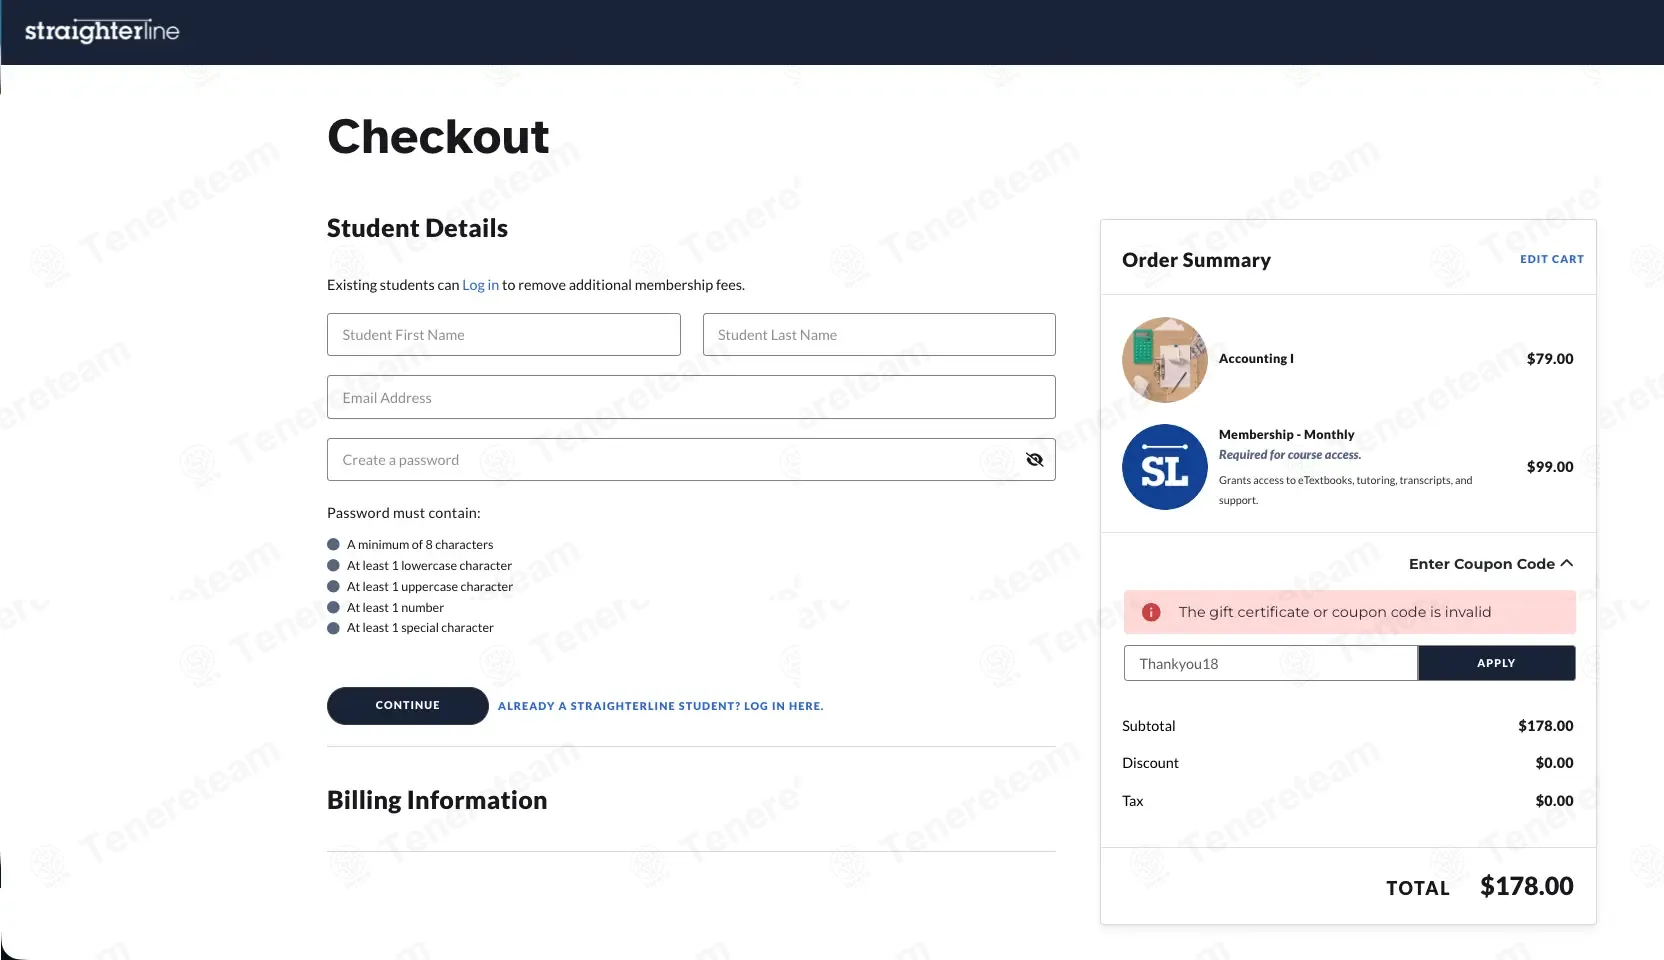This screenshot has width=1664, height=960.
Task: Click the Tax label
Action: click(x=1132, y=801)
